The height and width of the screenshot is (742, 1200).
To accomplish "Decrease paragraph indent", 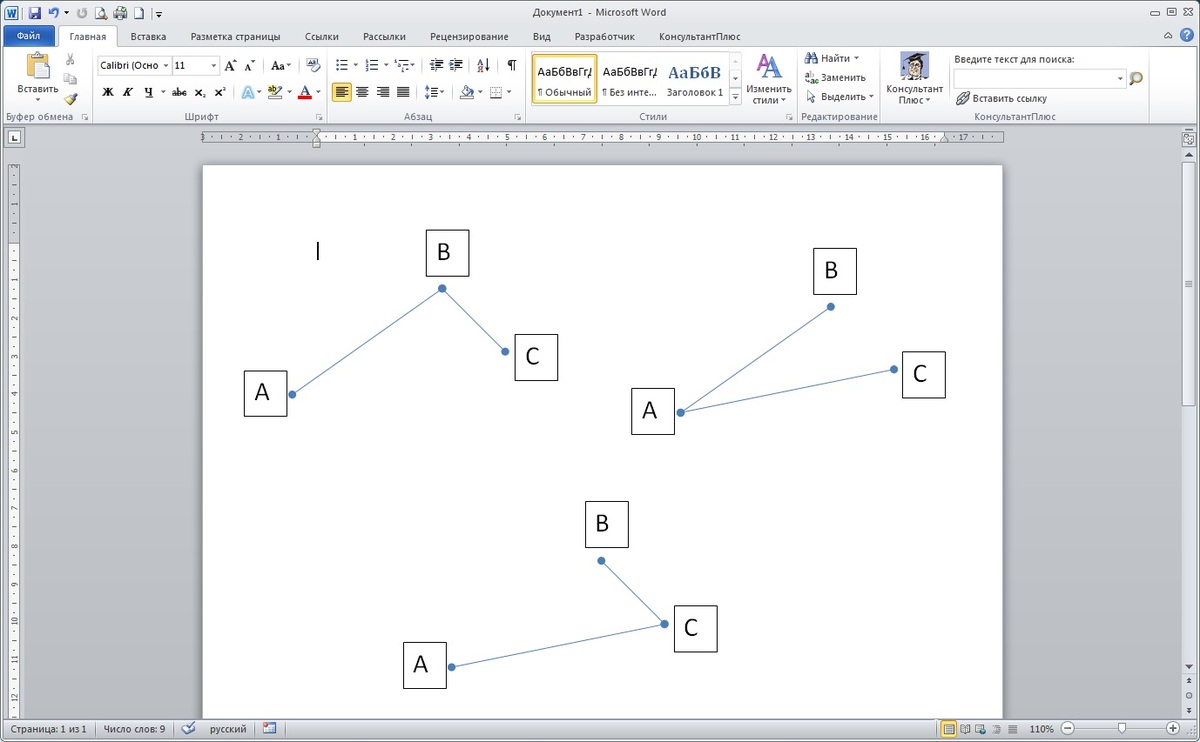I will (x=436, y=65).
